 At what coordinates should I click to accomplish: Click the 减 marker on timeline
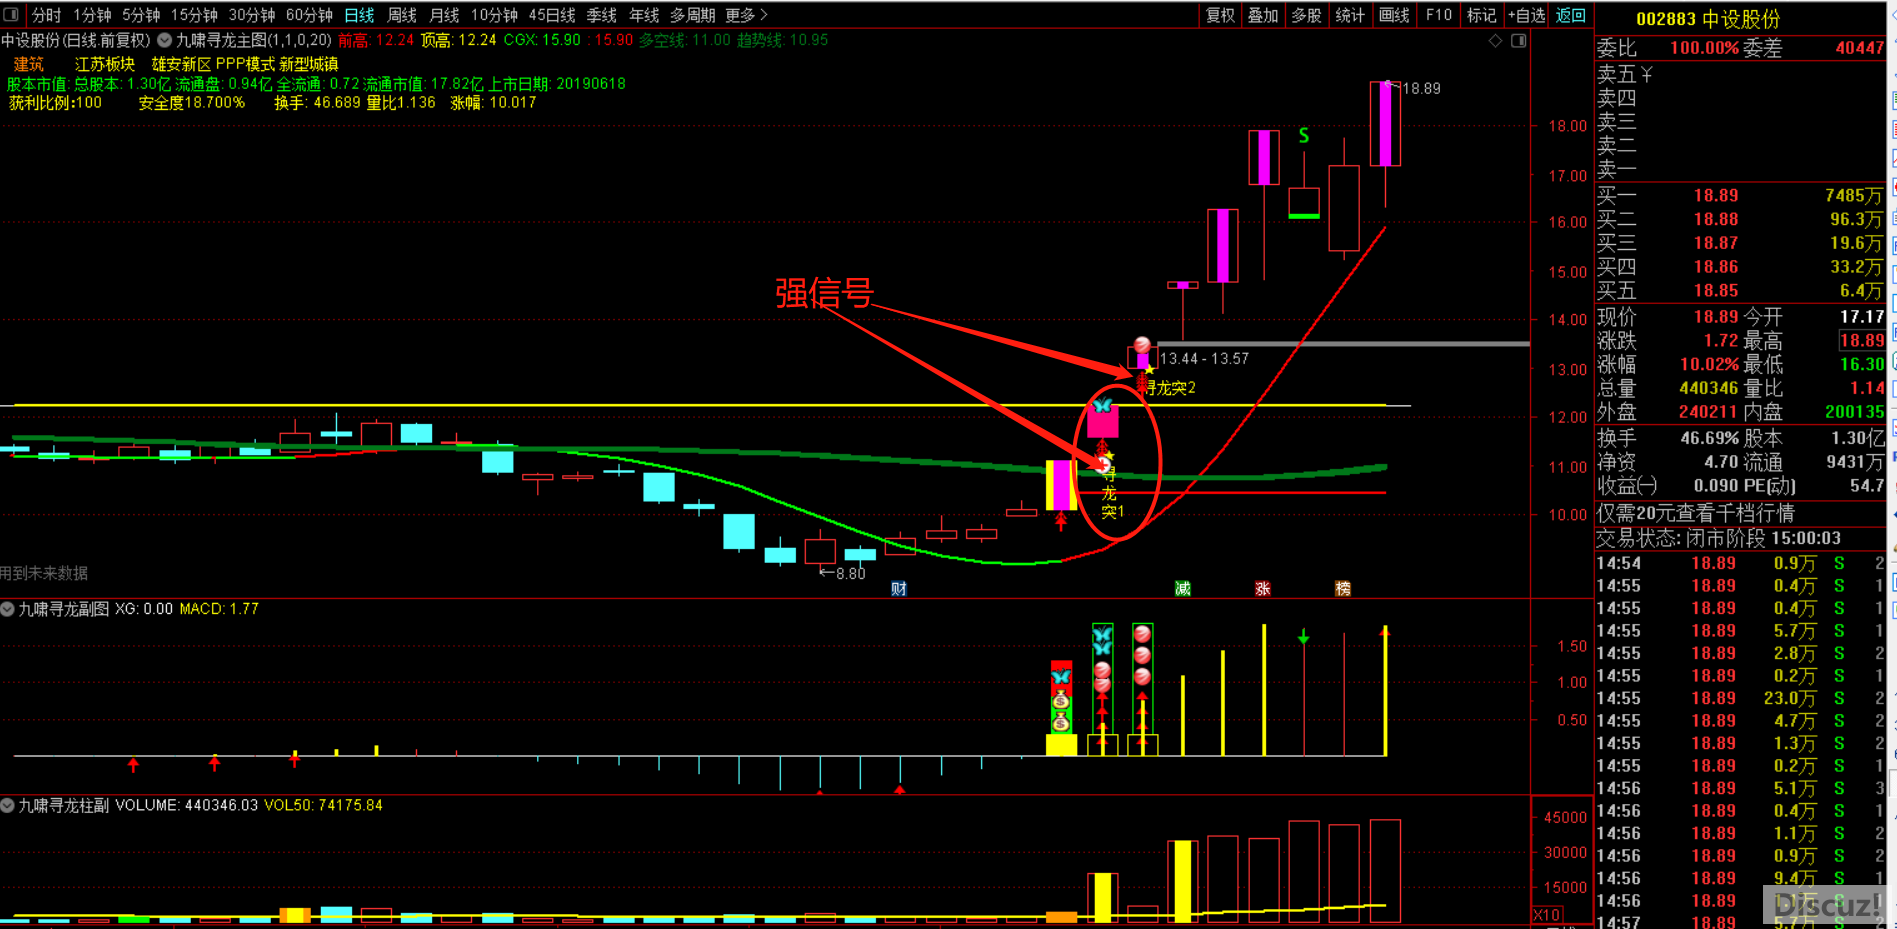coord(1183,589)
